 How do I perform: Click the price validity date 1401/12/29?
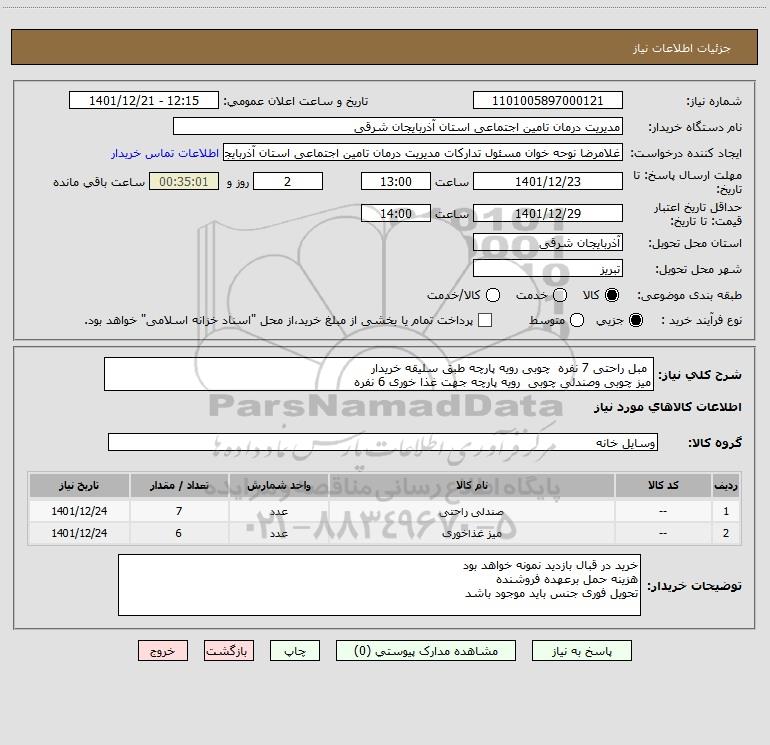coord(548,213)
